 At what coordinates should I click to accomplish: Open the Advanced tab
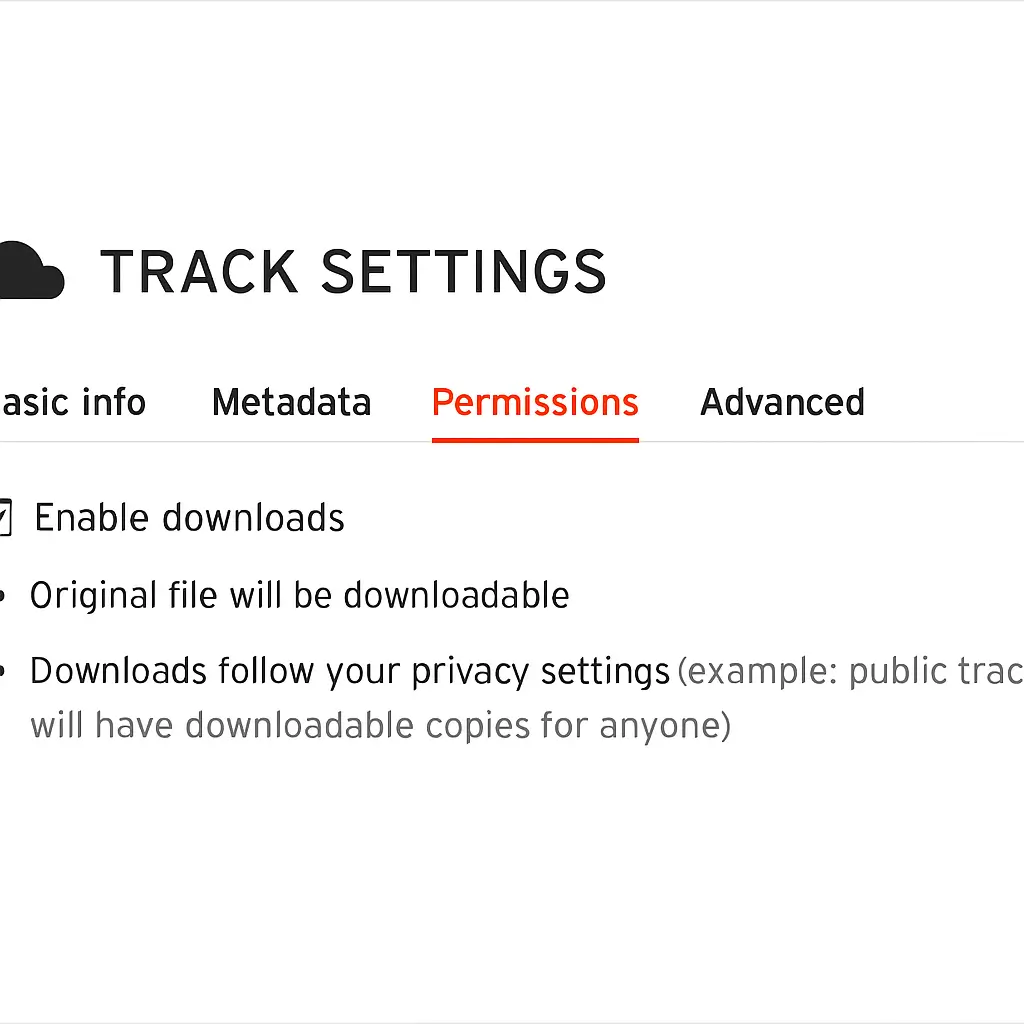pyautogui.click(x=782, y=402)
